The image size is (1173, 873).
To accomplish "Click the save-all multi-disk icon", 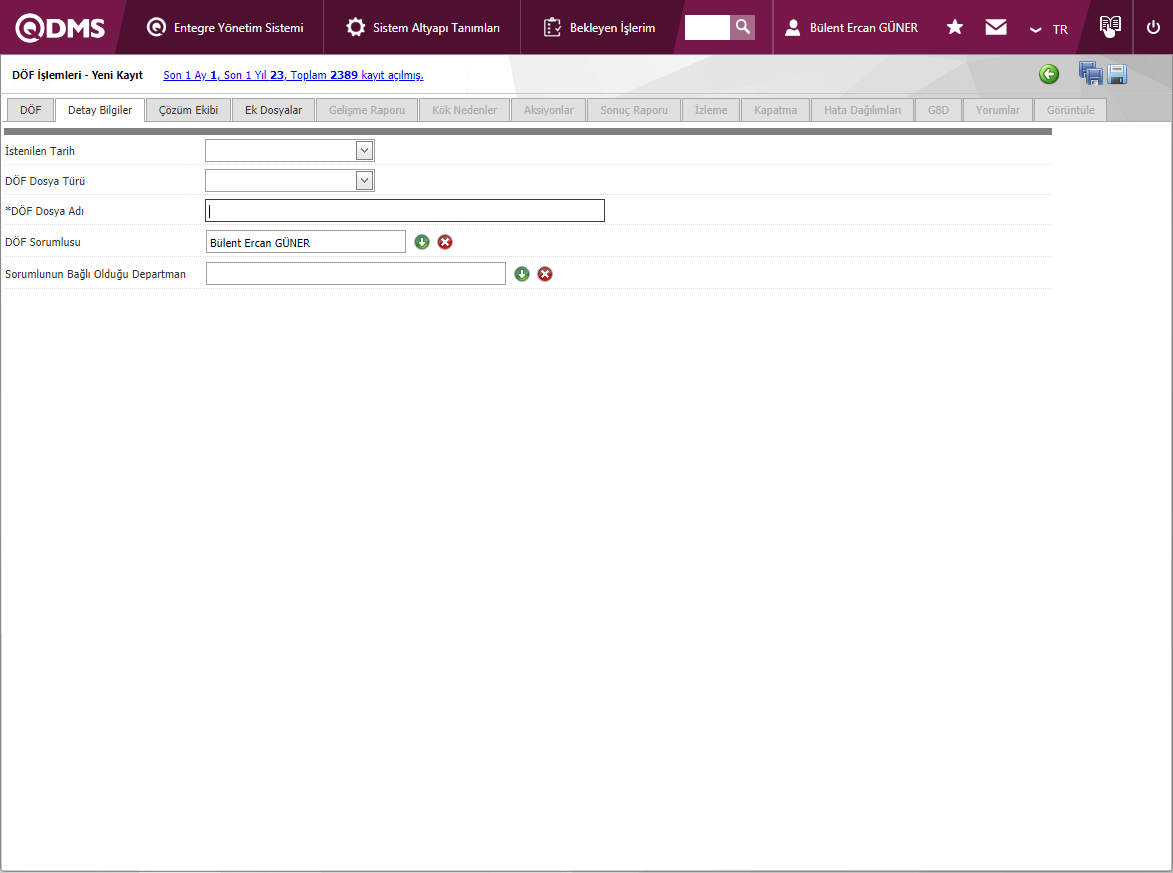I will [x=1091, y=73].
